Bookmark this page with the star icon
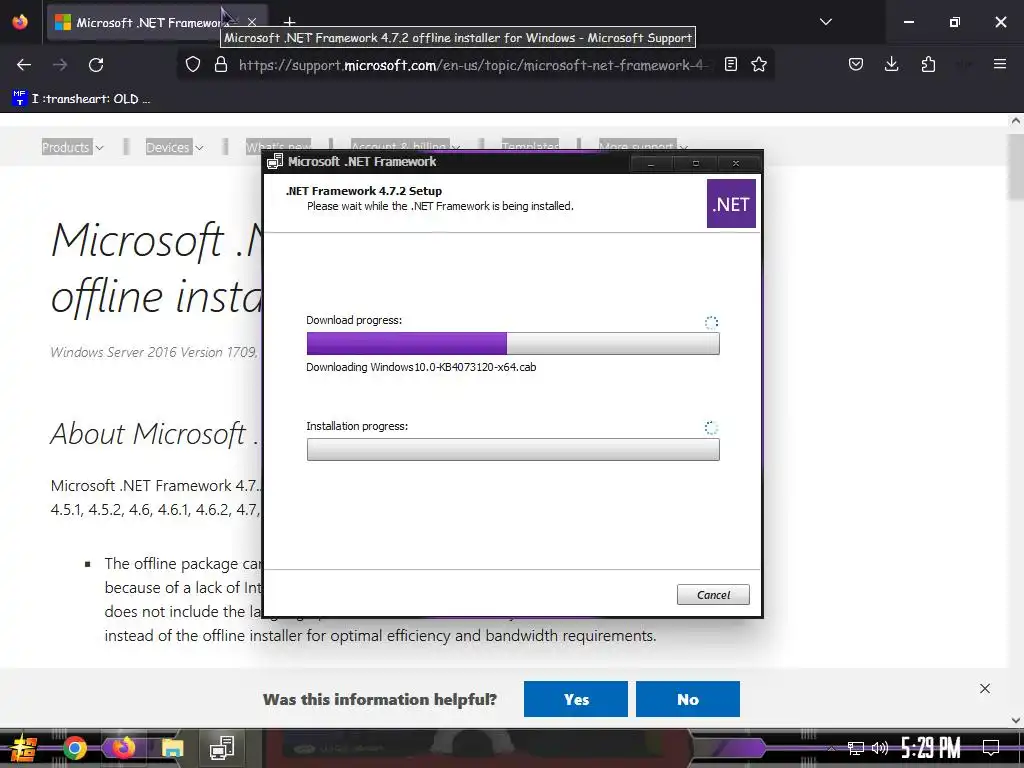Image resolution: width=1024 pixels, height=768 pixels. tap(759, 64)
